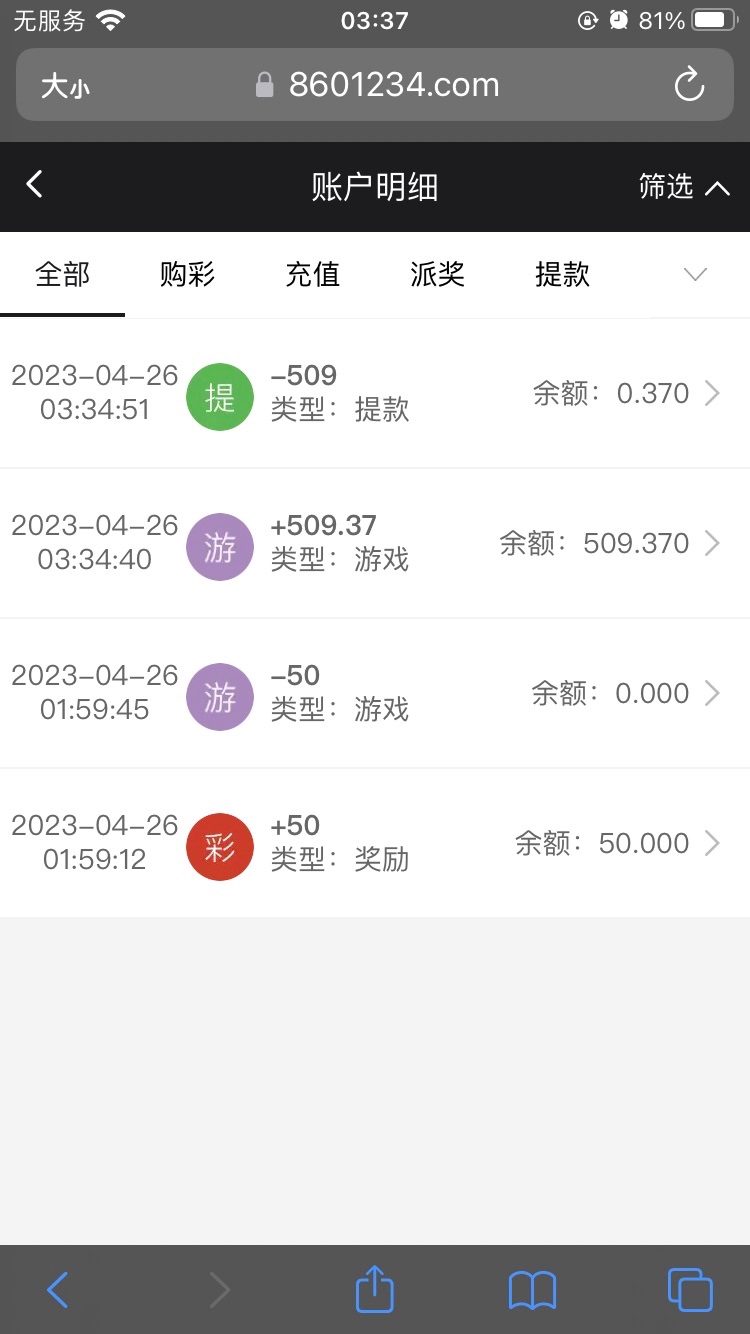Image resolution: width=750 pixels, height=1334 pixels.
Task: Open the Safari share sheet icon
Action: click(374, 1289)
